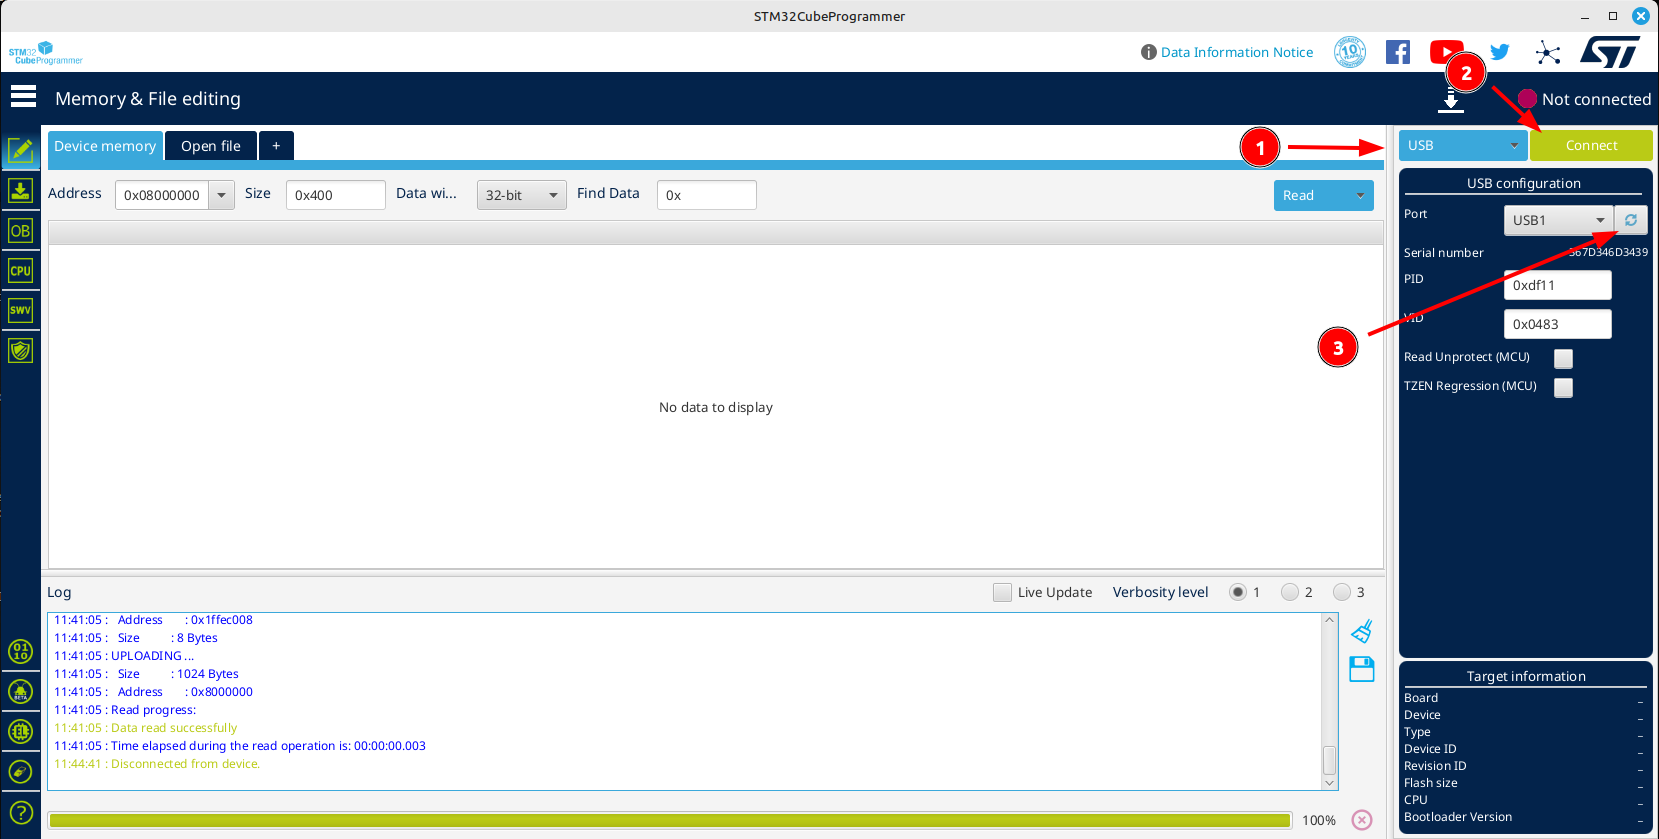The image size is (1659, 839).
Task: Open the hamburger menu
Action: pyautogui.click(x=23, y=97)
